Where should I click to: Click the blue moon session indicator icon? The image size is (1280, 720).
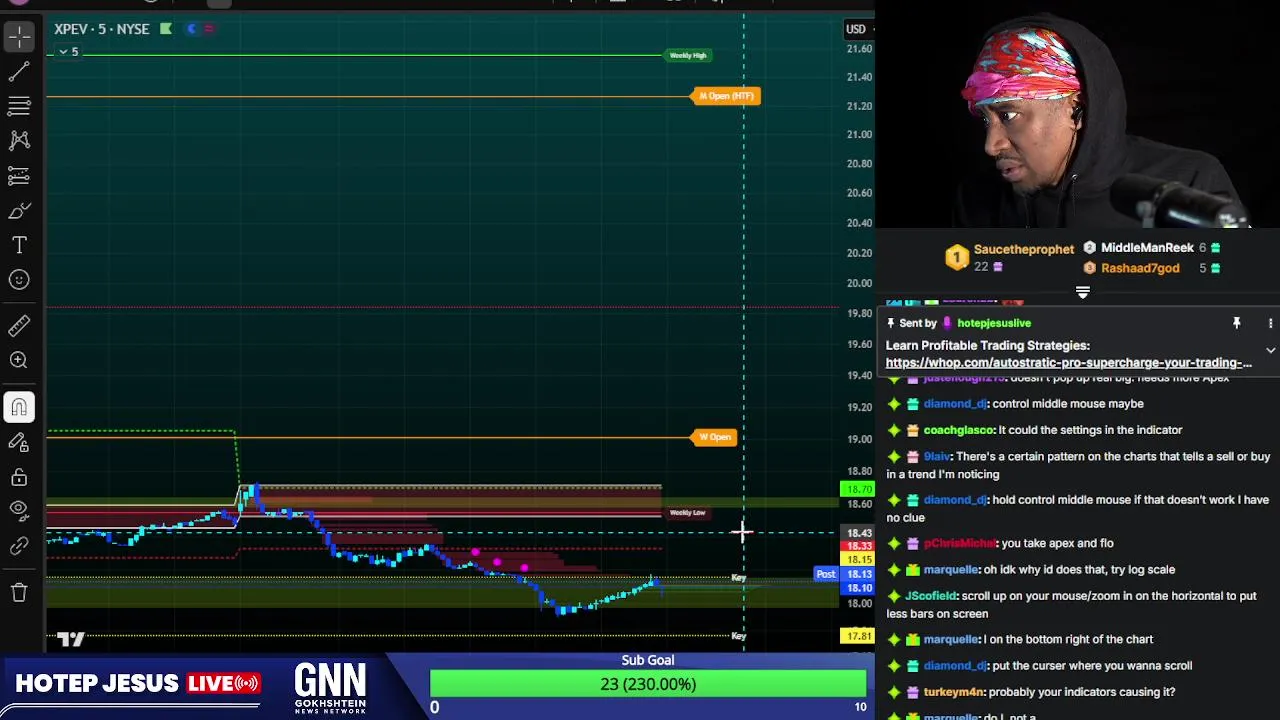[x=191, y=29]
